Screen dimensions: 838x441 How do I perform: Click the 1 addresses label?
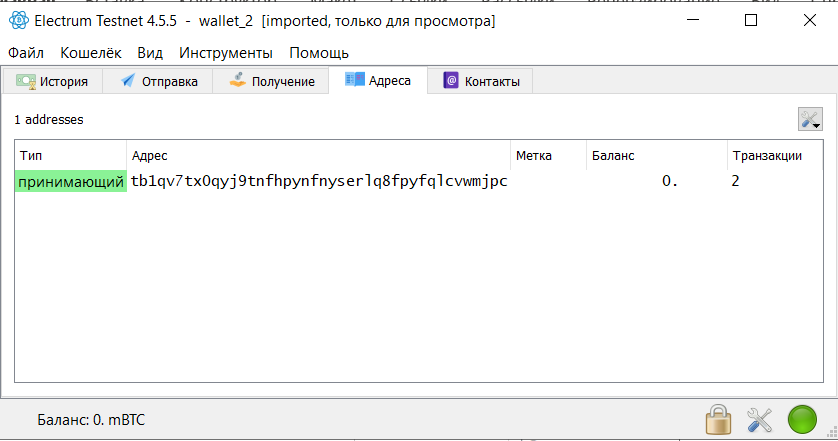[49, 120]
